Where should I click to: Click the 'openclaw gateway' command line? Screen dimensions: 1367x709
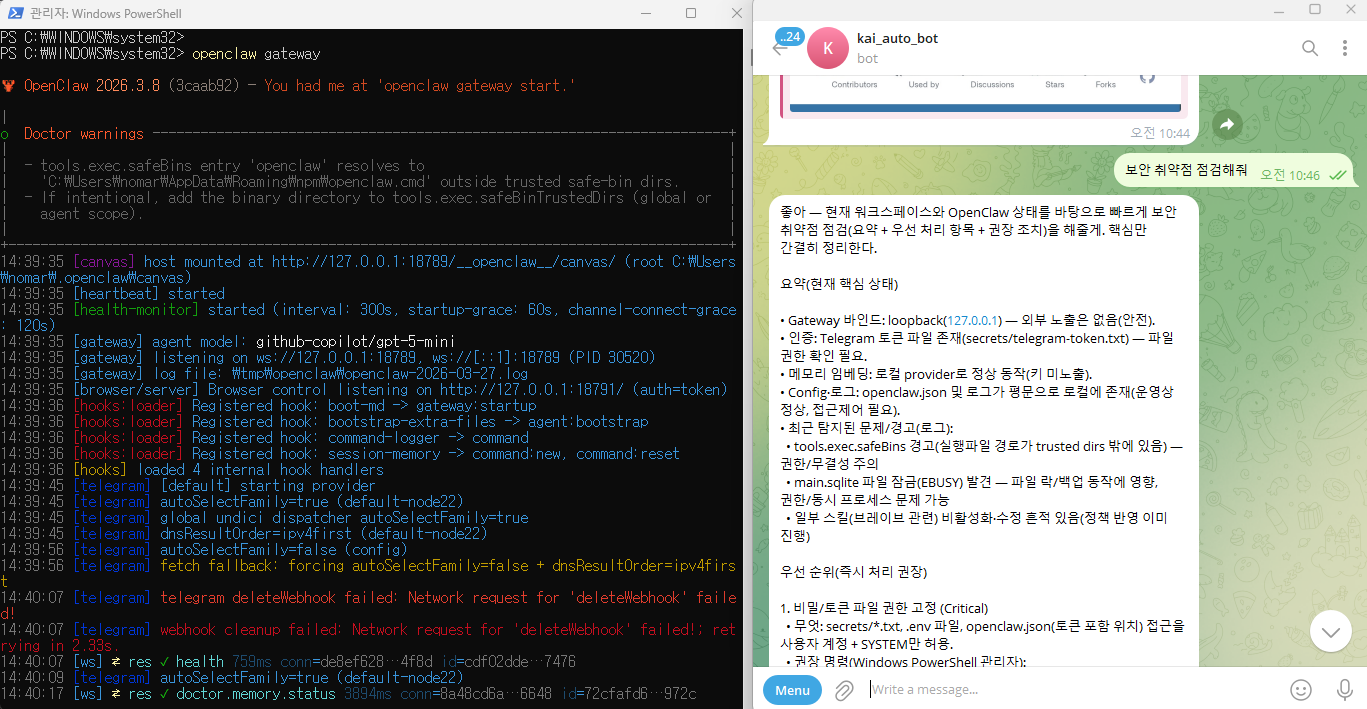coord(255,53)
